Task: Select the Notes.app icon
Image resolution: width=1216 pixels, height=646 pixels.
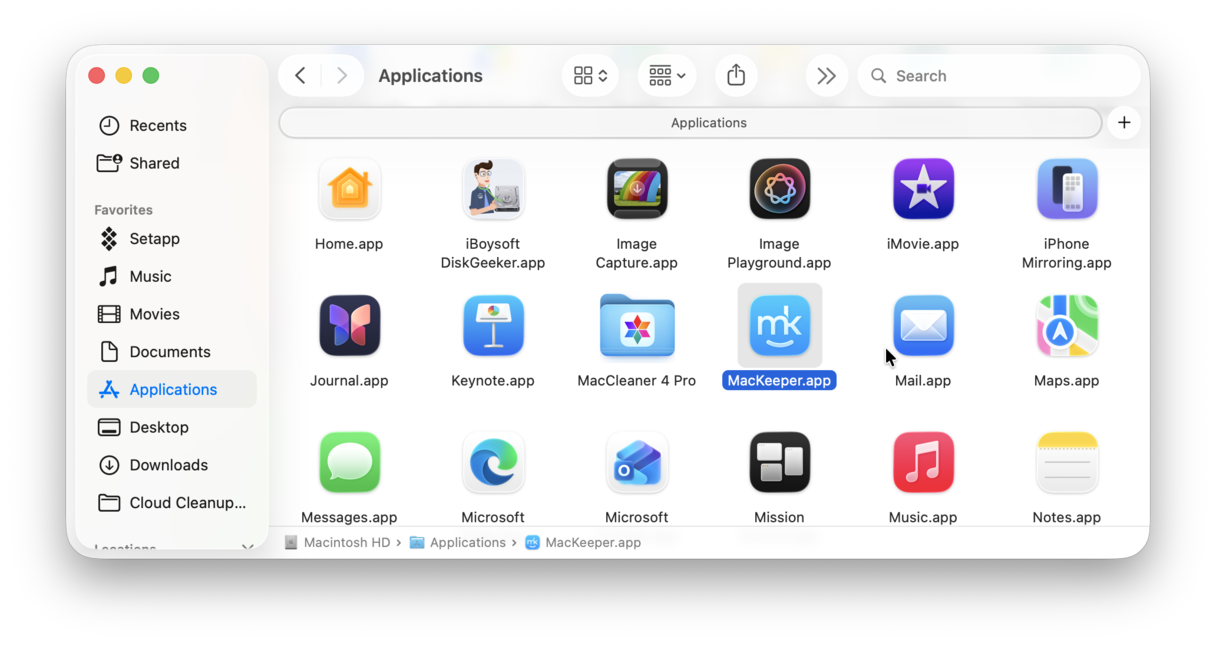Action: click(x=1067, y=463)
